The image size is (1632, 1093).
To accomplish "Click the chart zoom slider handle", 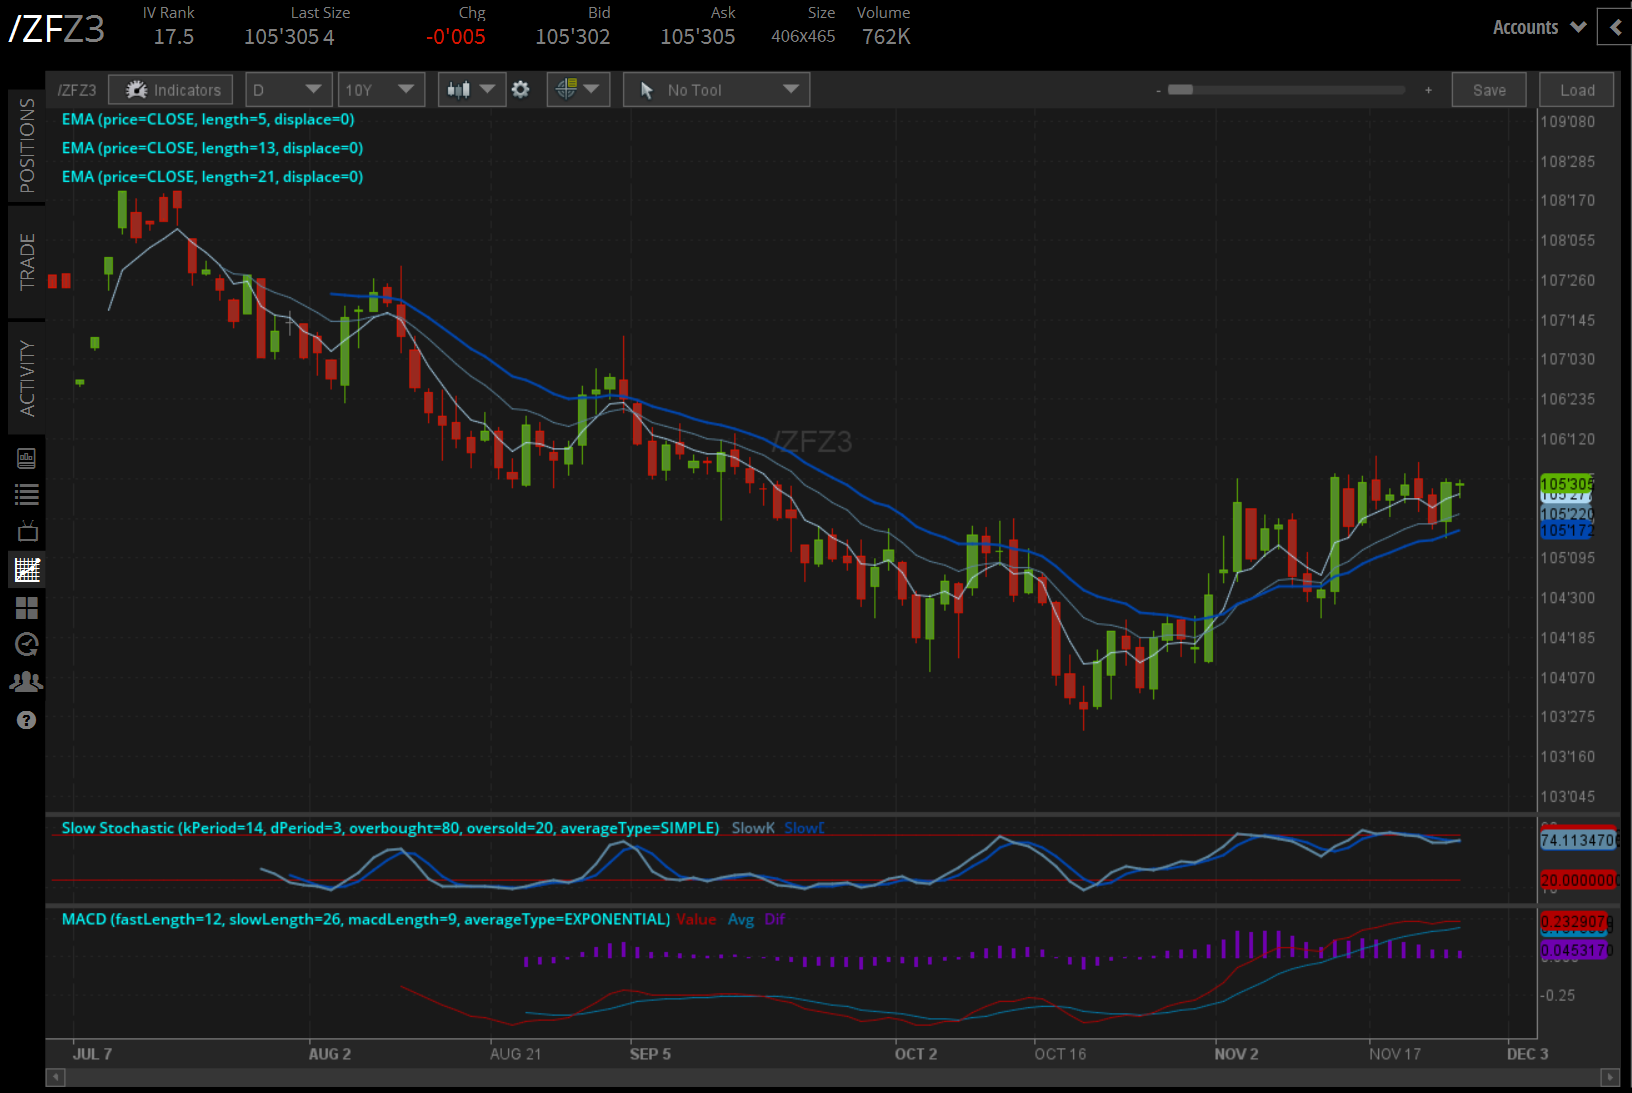I will pos(1180,90).
